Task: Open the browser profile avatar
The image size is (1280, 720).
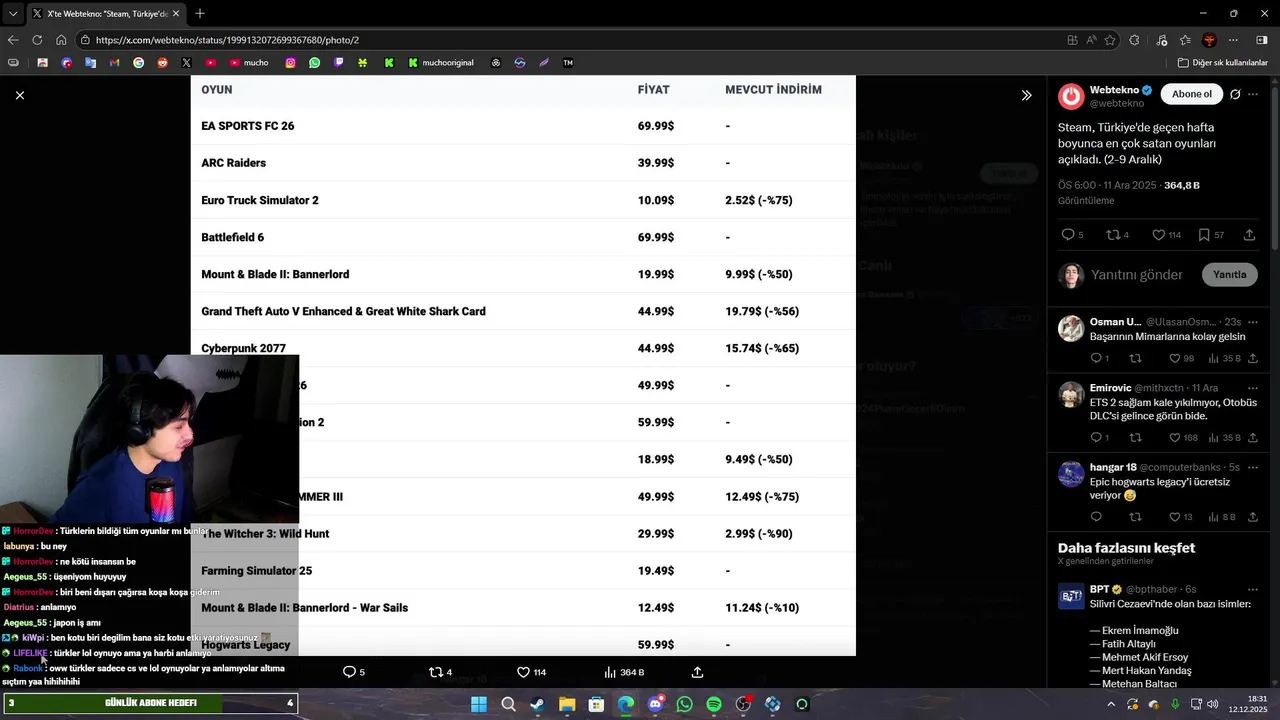Action: [x=1209, y=40]
